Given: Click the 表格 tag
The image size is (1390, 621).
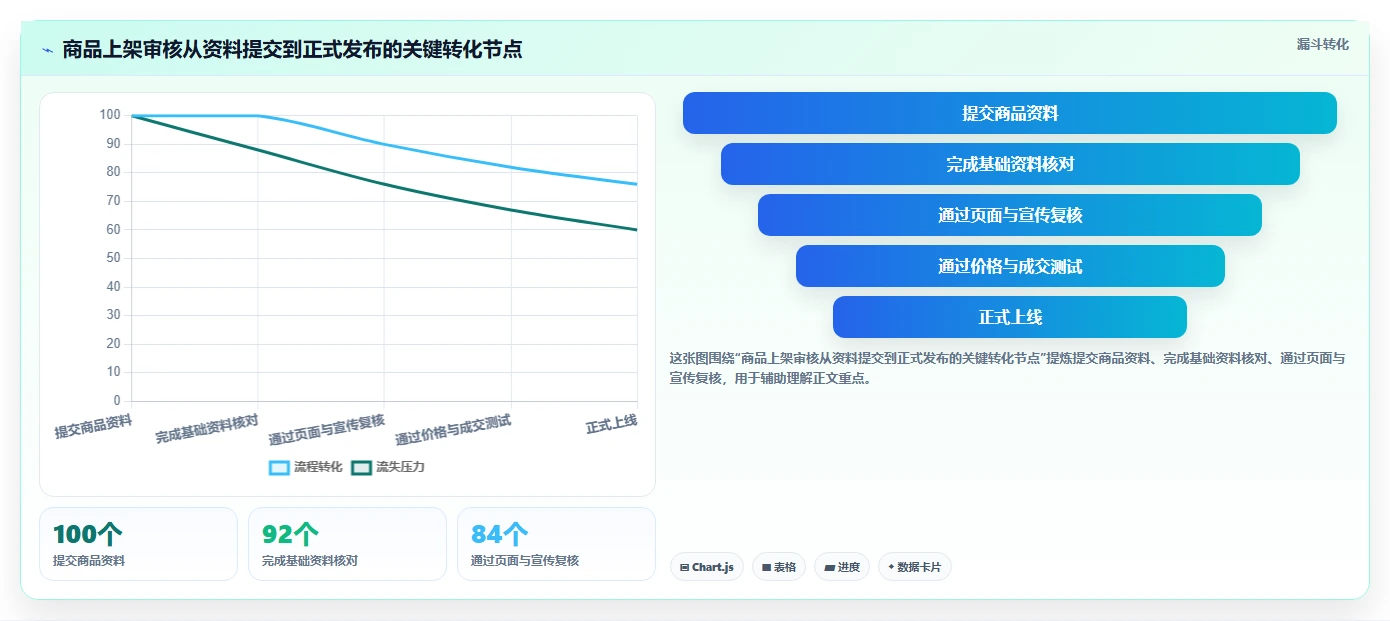Looking at the screenshot, I should tap(779, 567).
